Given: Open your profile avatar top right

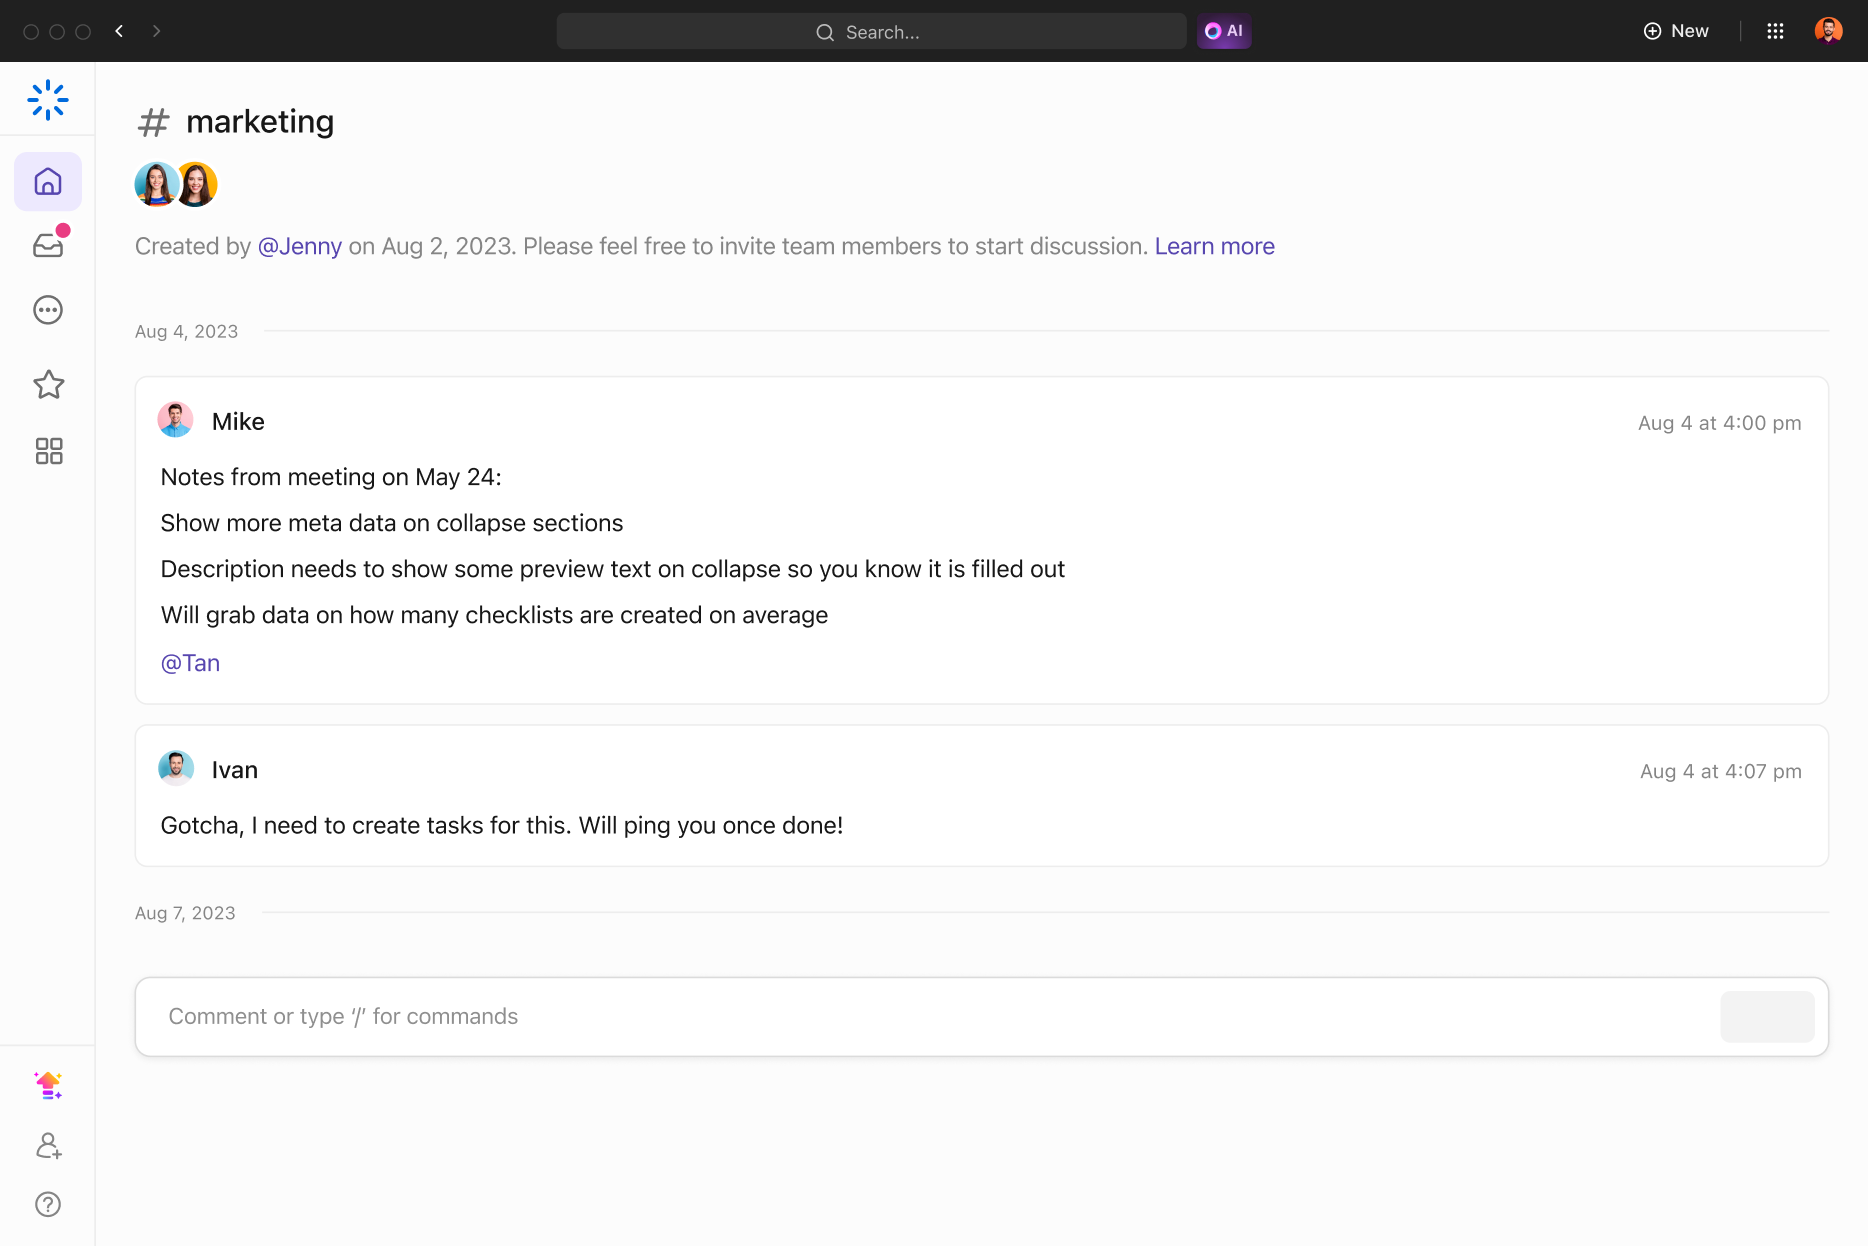Looking at the screenshot, I should 1829,31.
